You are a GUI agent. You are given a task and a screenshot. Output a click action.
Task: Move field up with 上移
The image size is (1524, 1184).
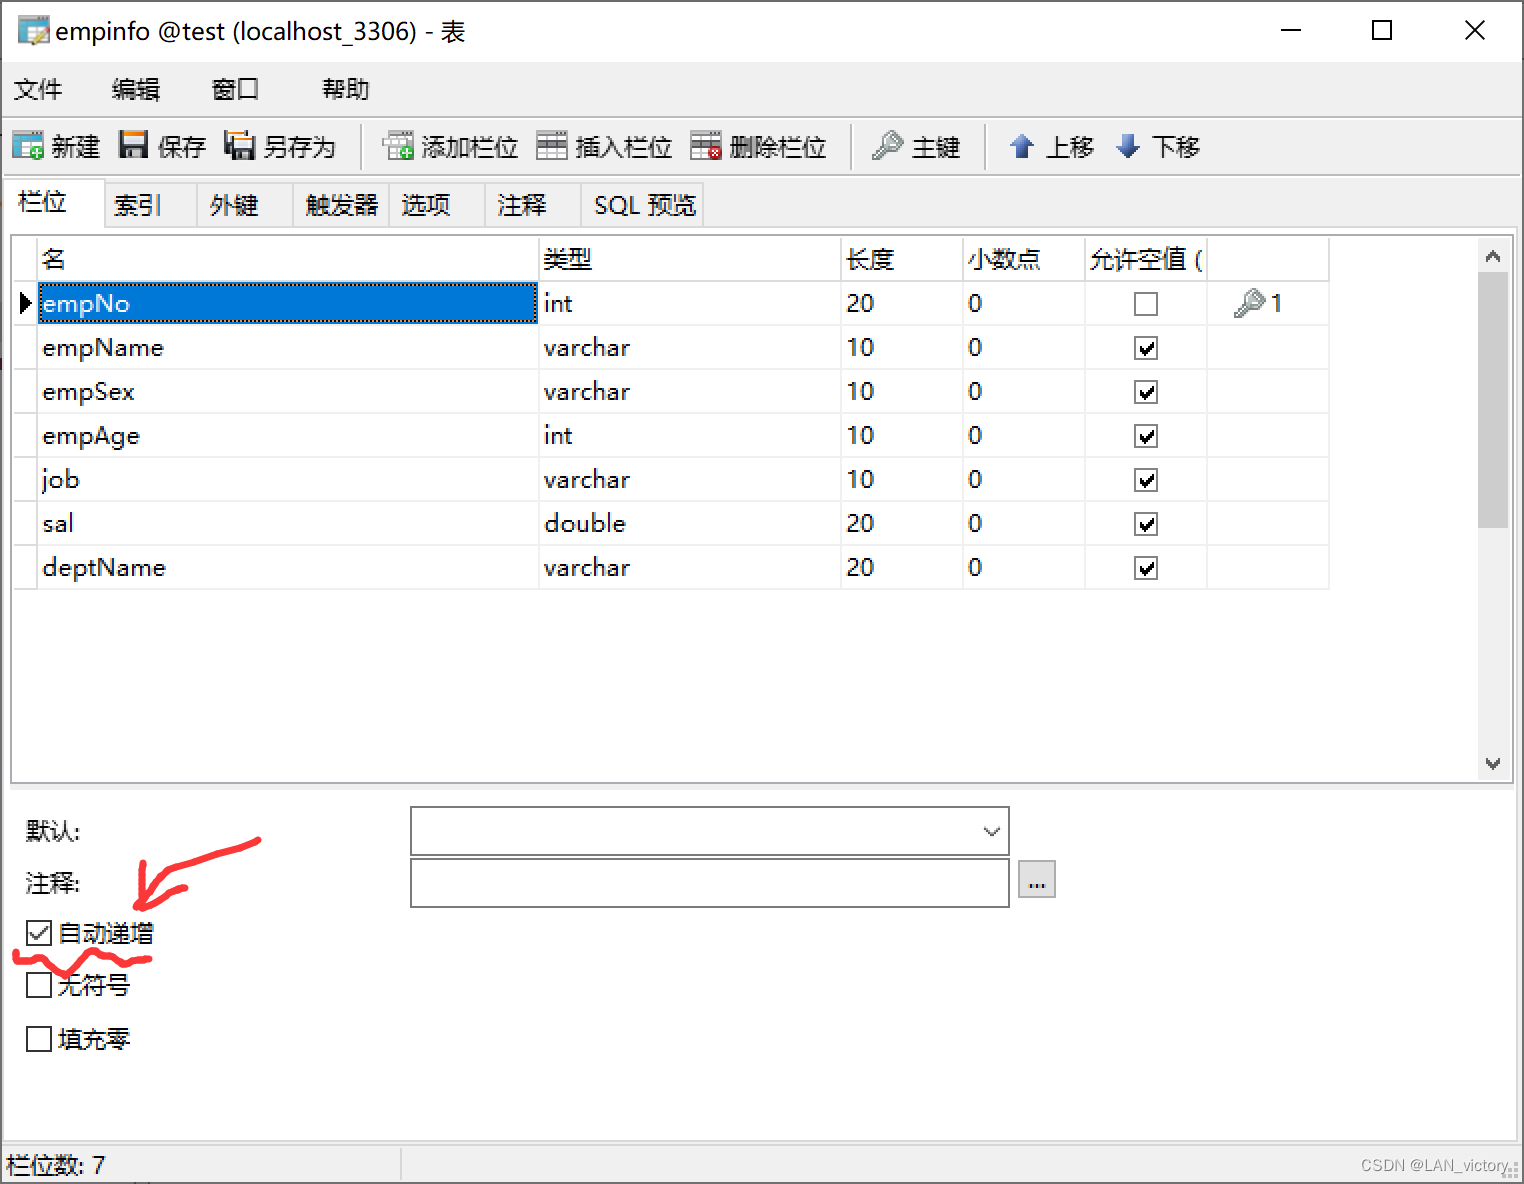coord(1052,146)
